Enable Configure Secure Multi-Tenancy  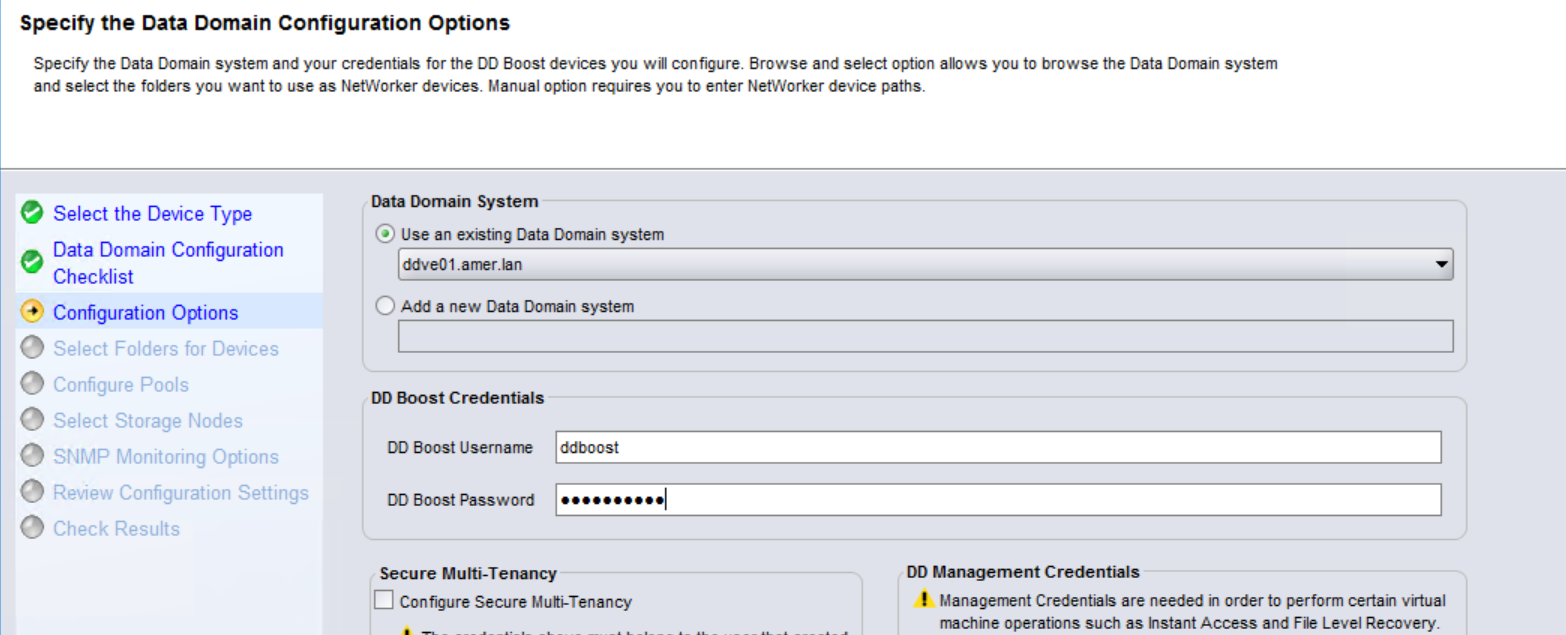pos(384,599)
